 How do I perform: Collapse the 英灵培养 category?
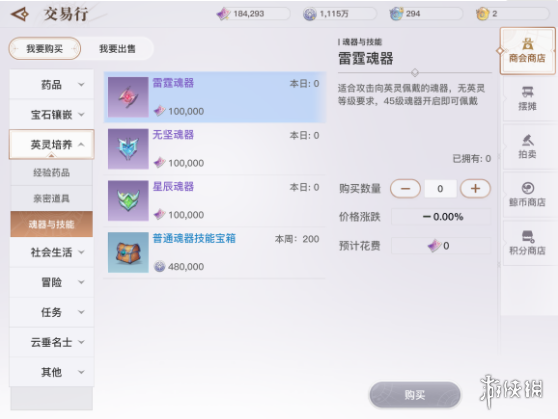(x=52, y=144)
